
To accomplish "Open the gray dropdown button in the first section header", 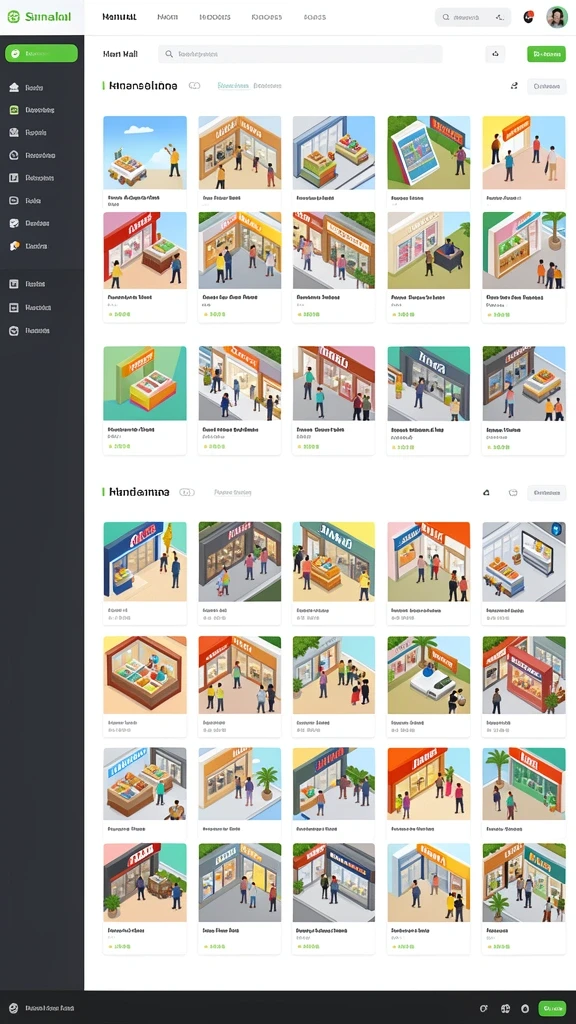I will [x=547, y=86].
